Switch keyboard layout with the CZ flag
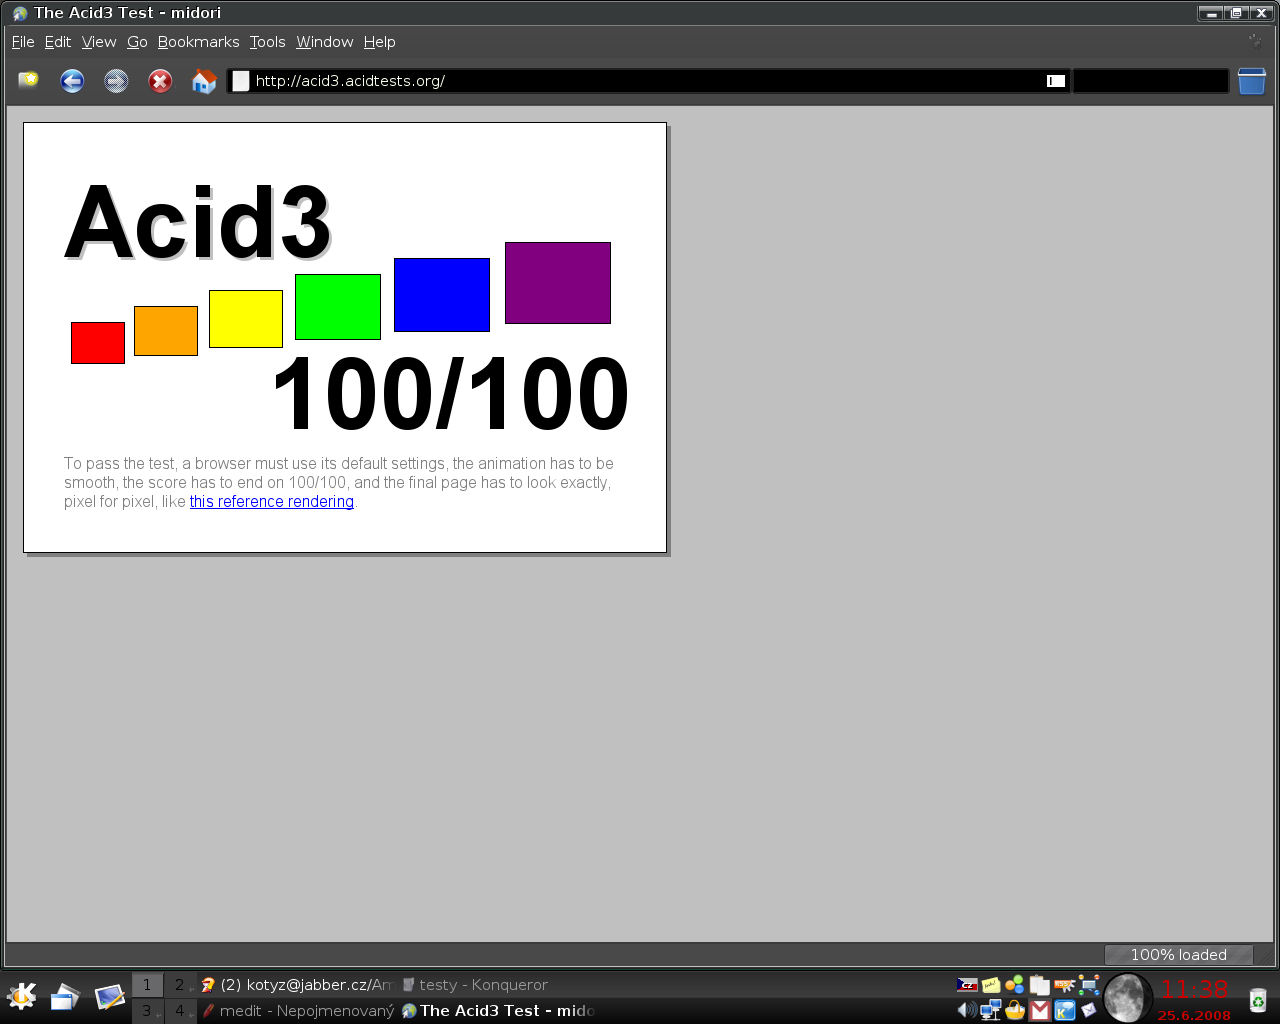The width and height of the screenshot is (1280, 1024). point(967,985)
